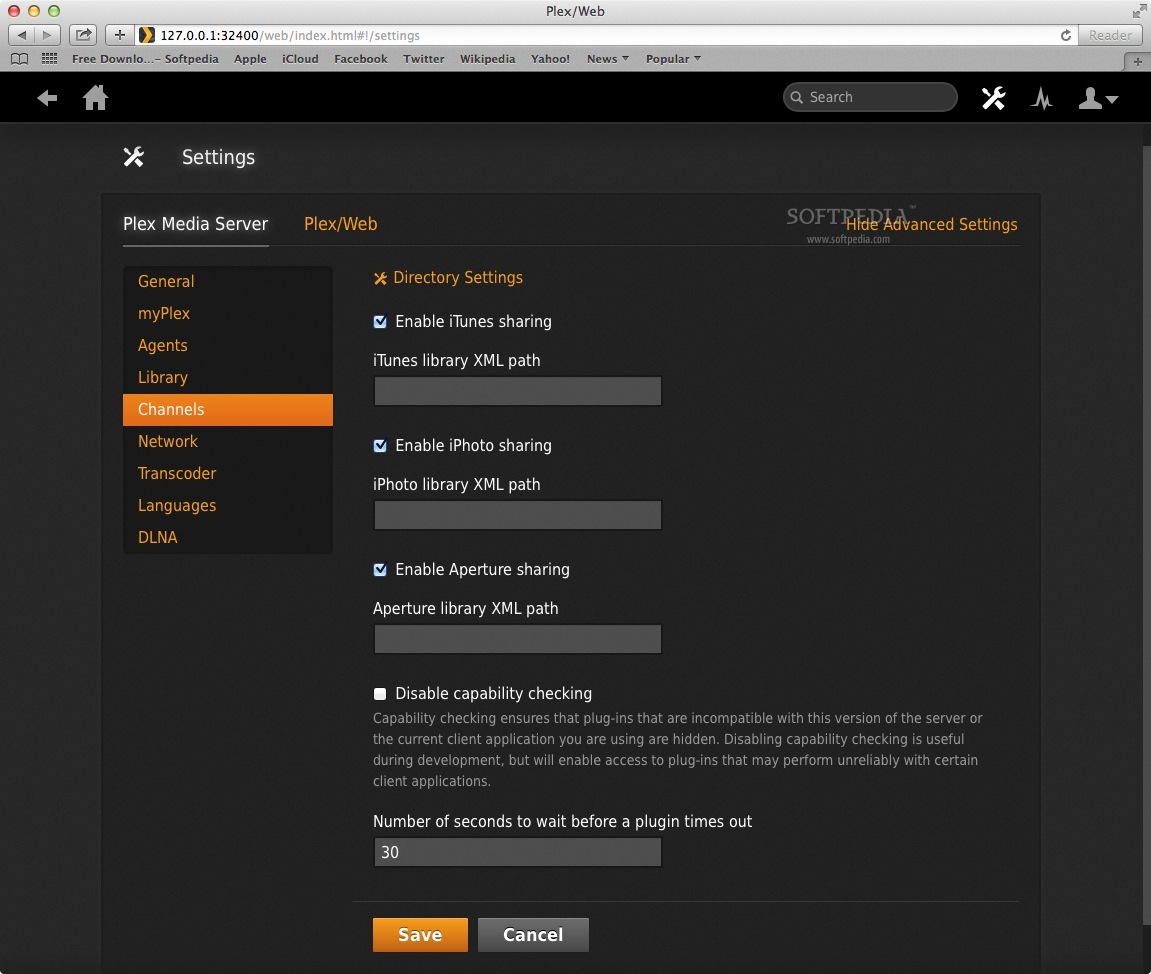Select myPlex in the settings sidebar
This screenshot has height=974, width=1151.
coord(228,313)
